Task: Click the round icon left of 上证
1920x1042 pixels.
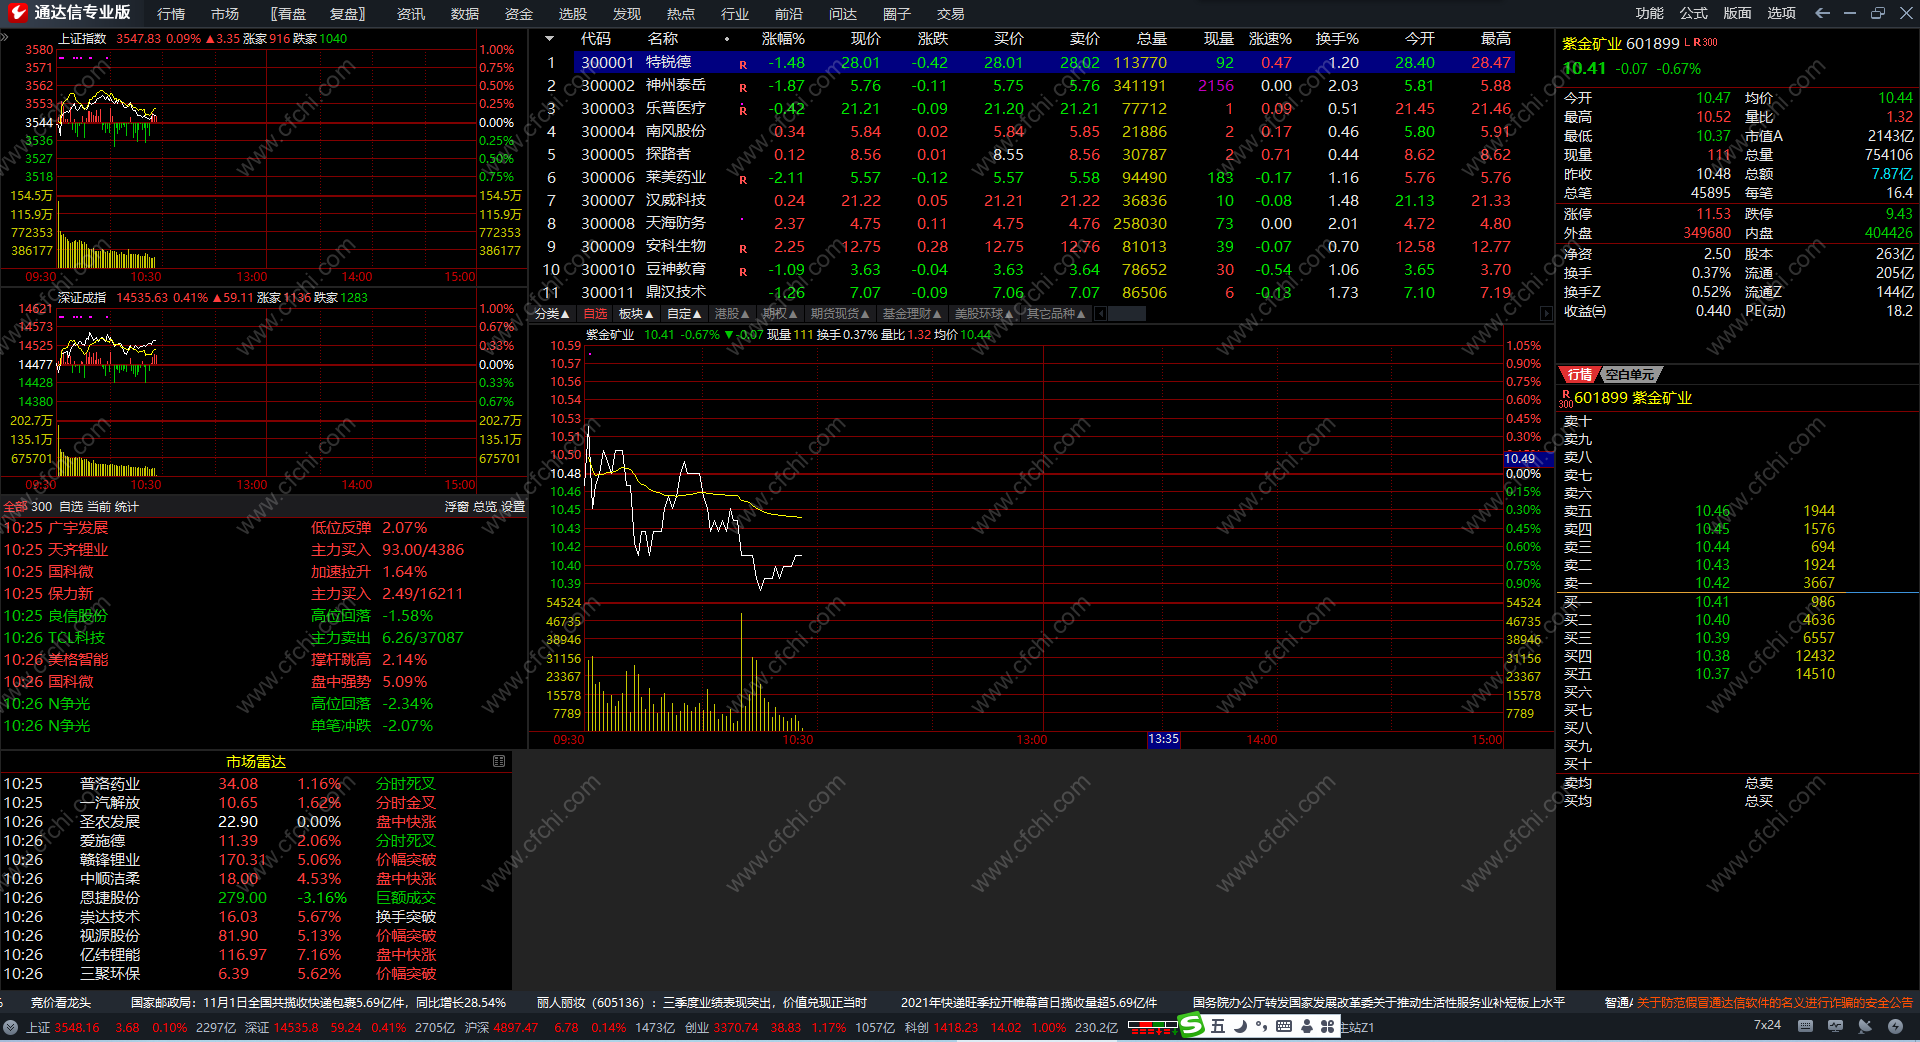Action: click(10, 1027)
